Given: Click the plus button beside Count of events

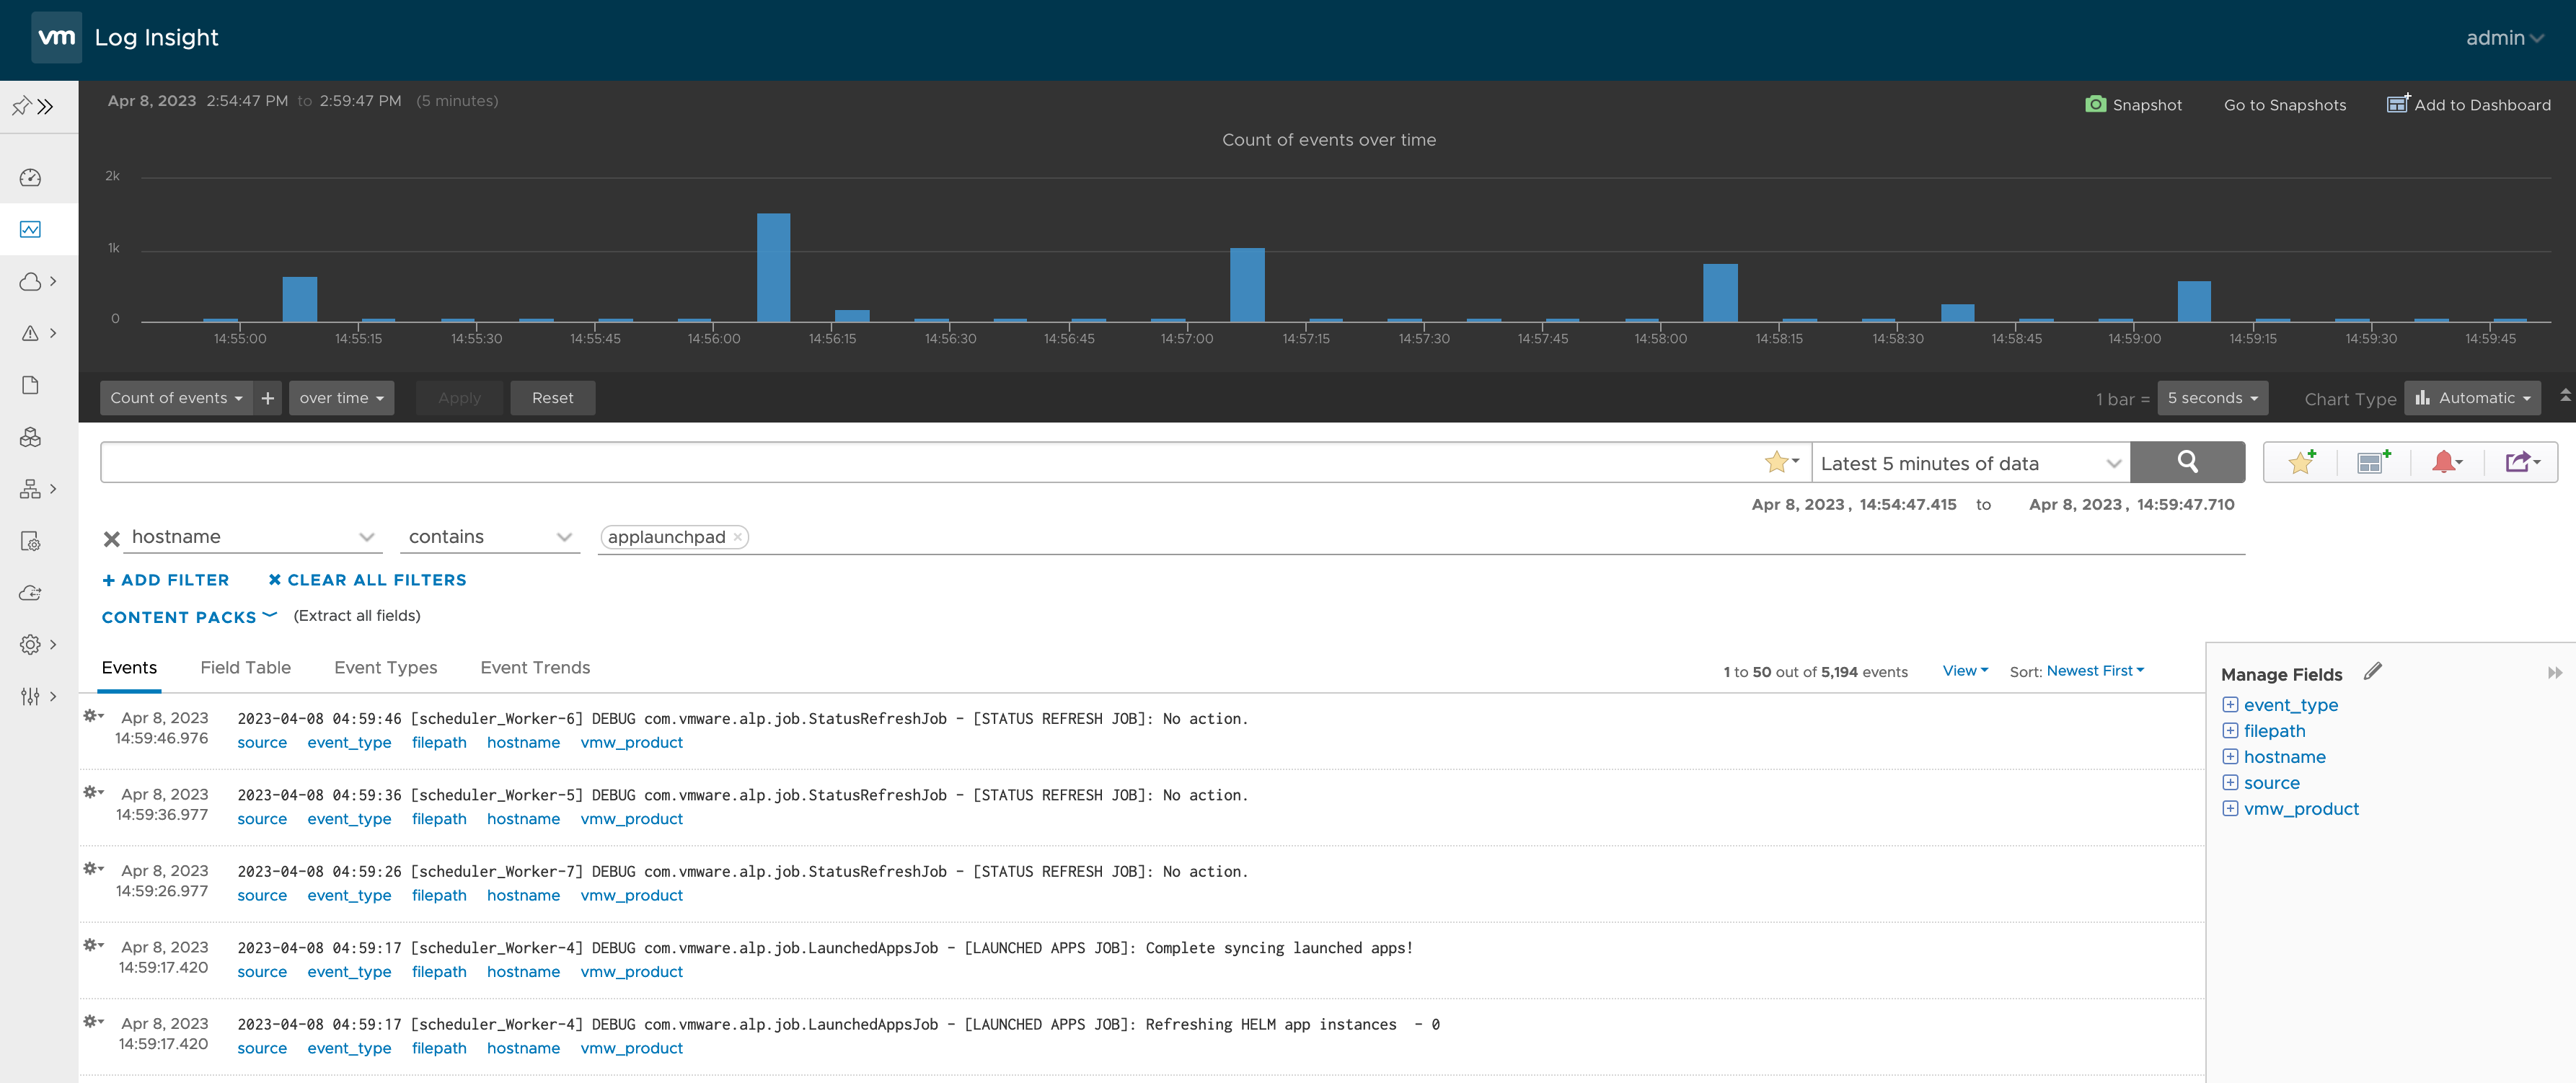Looking at the screenshot, I should pyautogui.click(x=268, y=398).
